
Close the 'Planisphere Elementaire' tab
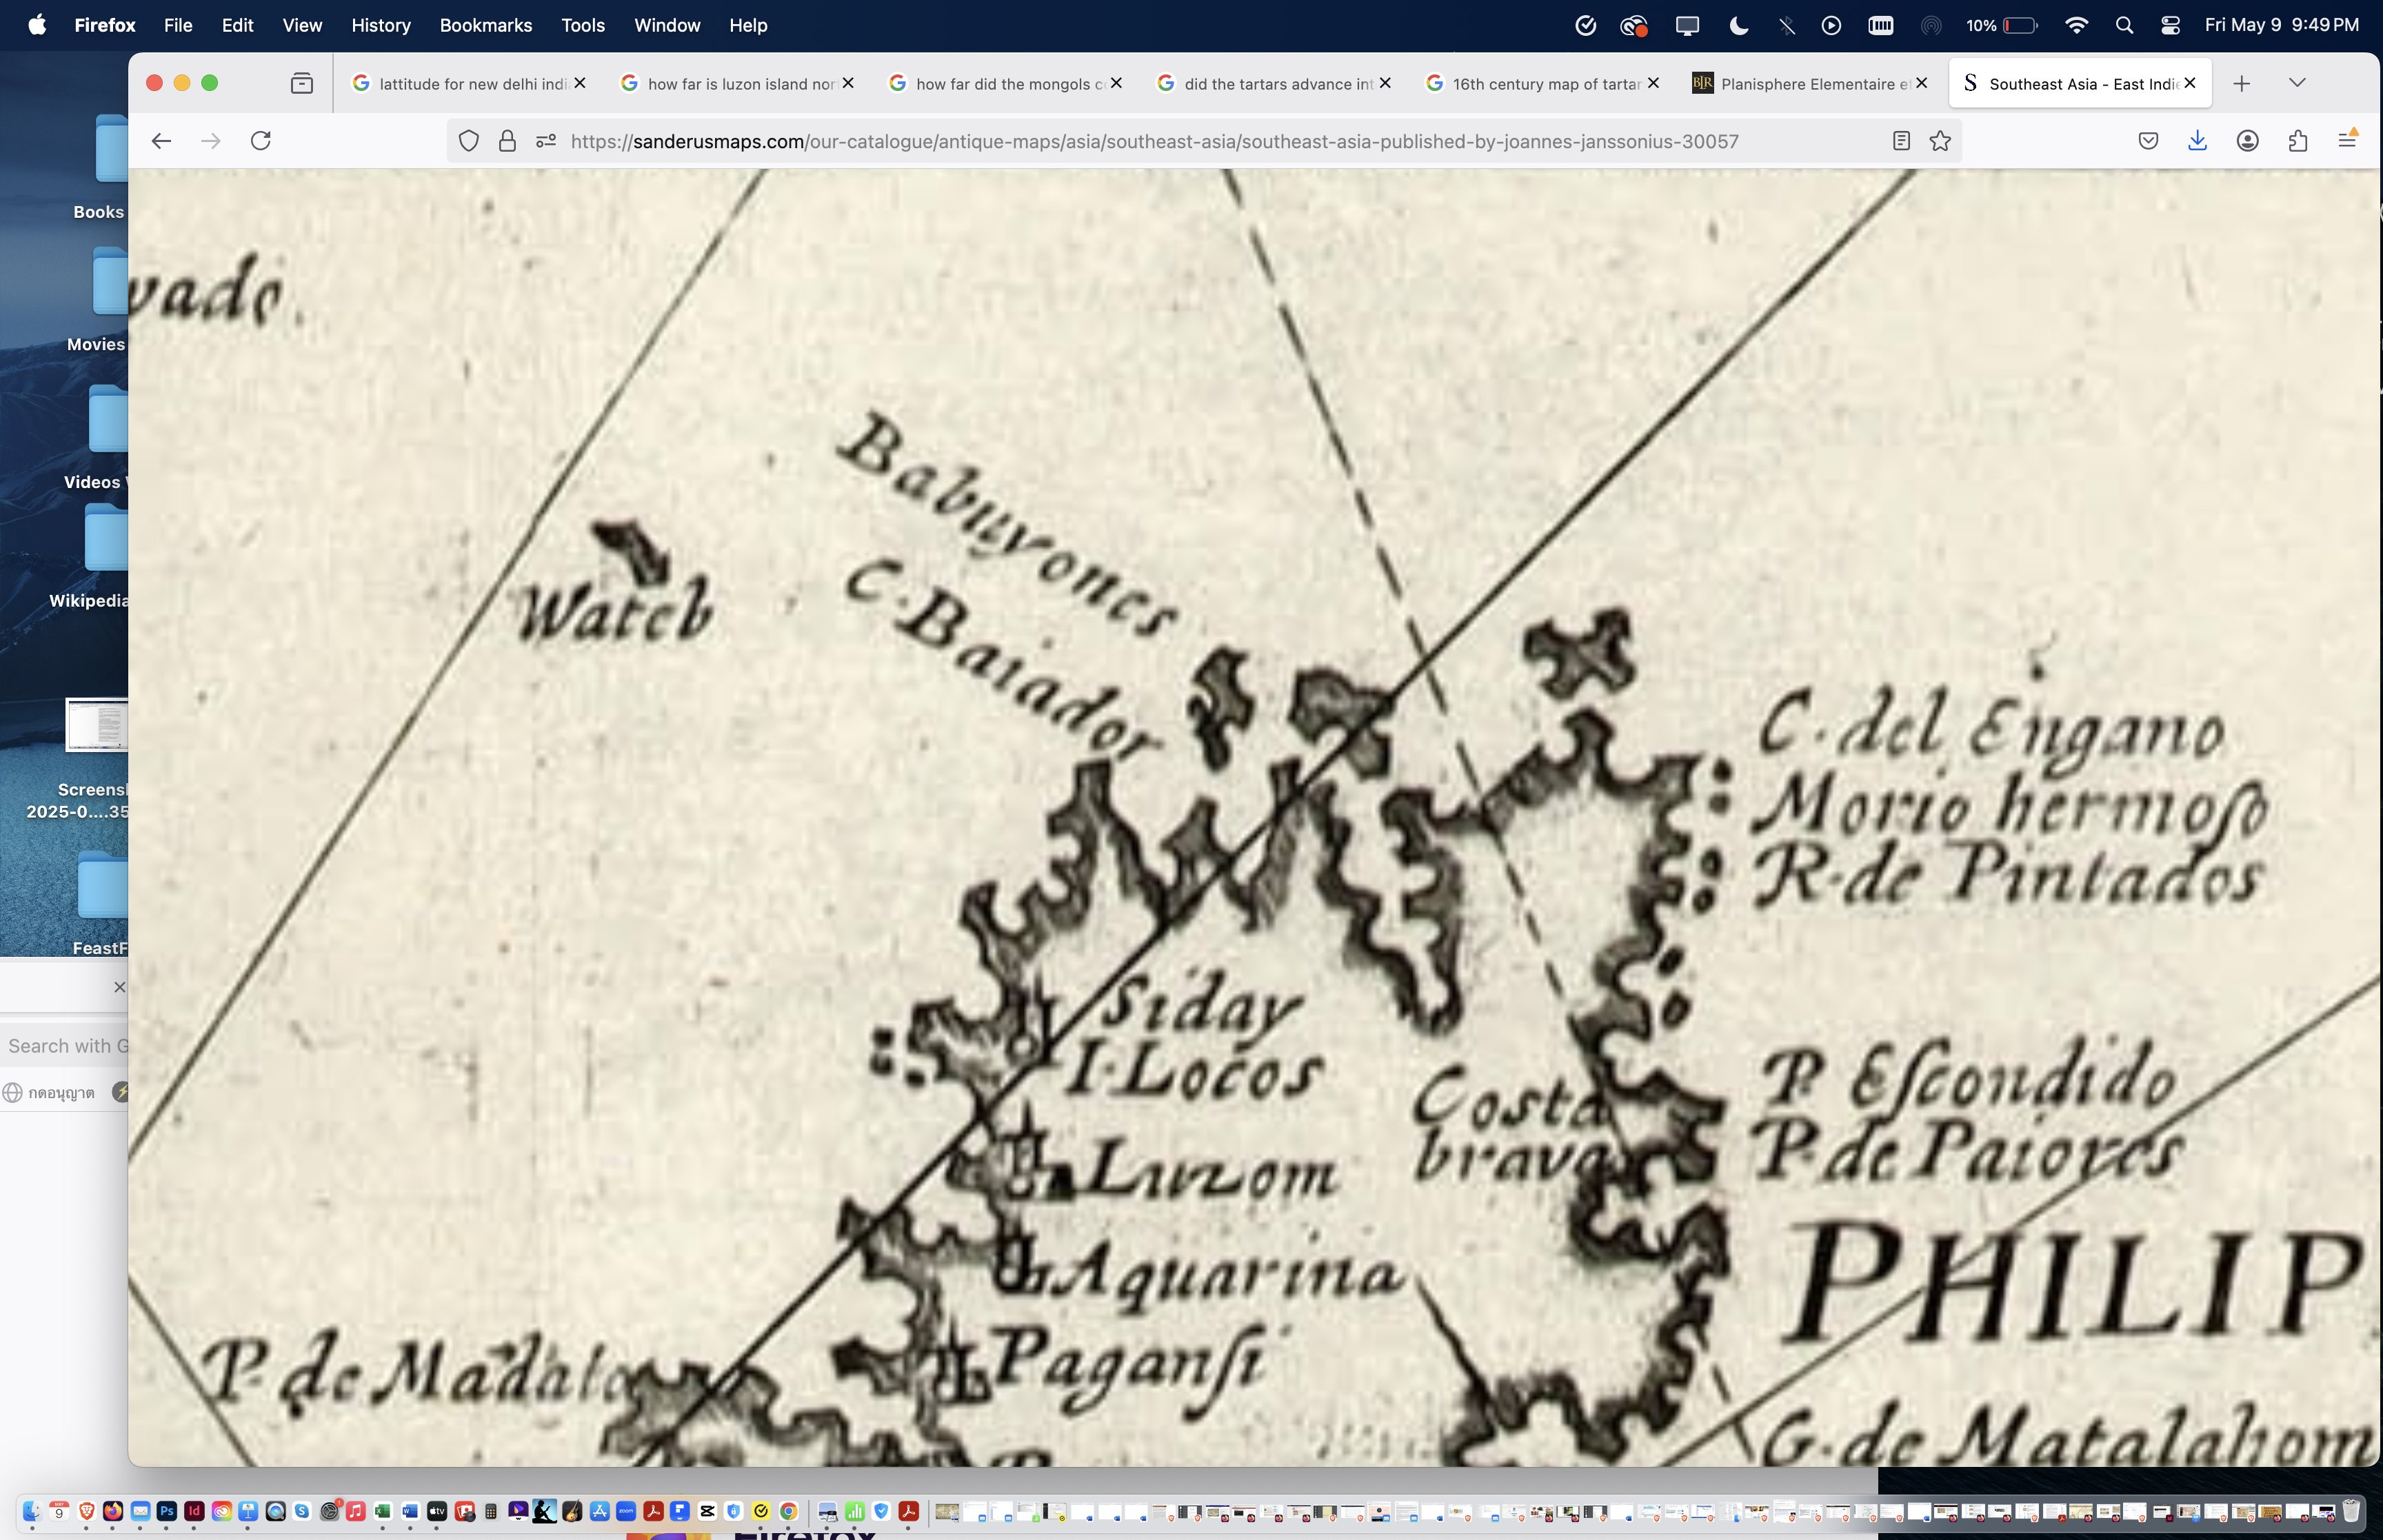[1921, 83]
